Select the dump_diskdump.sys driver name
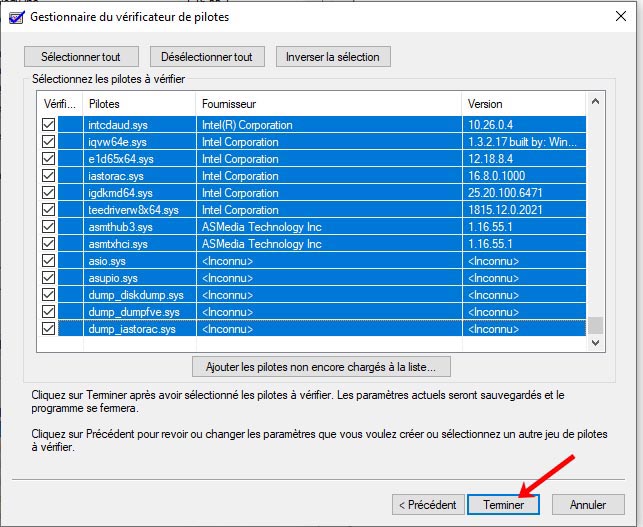Screen dimensions: 643x527 (136, 295)
